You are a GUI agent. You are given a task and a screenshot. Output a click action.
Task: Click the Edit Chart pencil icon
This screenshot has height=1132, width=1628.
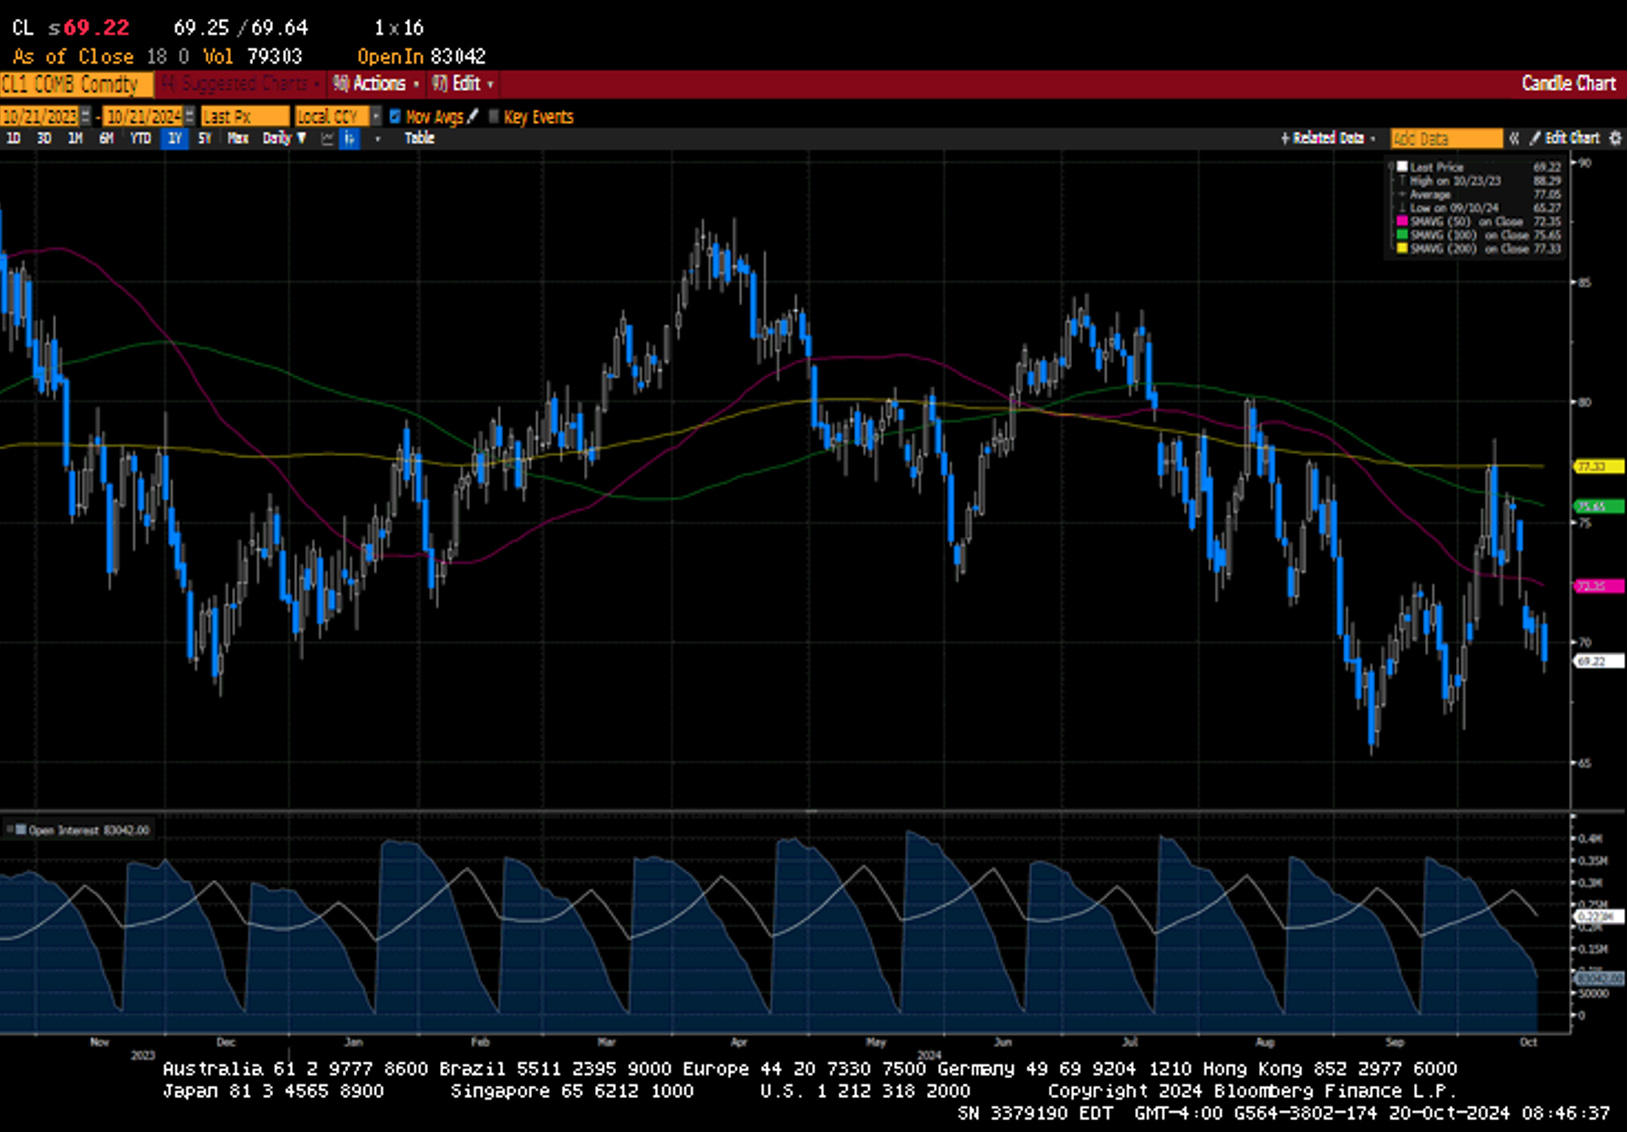click(1535, 138)
